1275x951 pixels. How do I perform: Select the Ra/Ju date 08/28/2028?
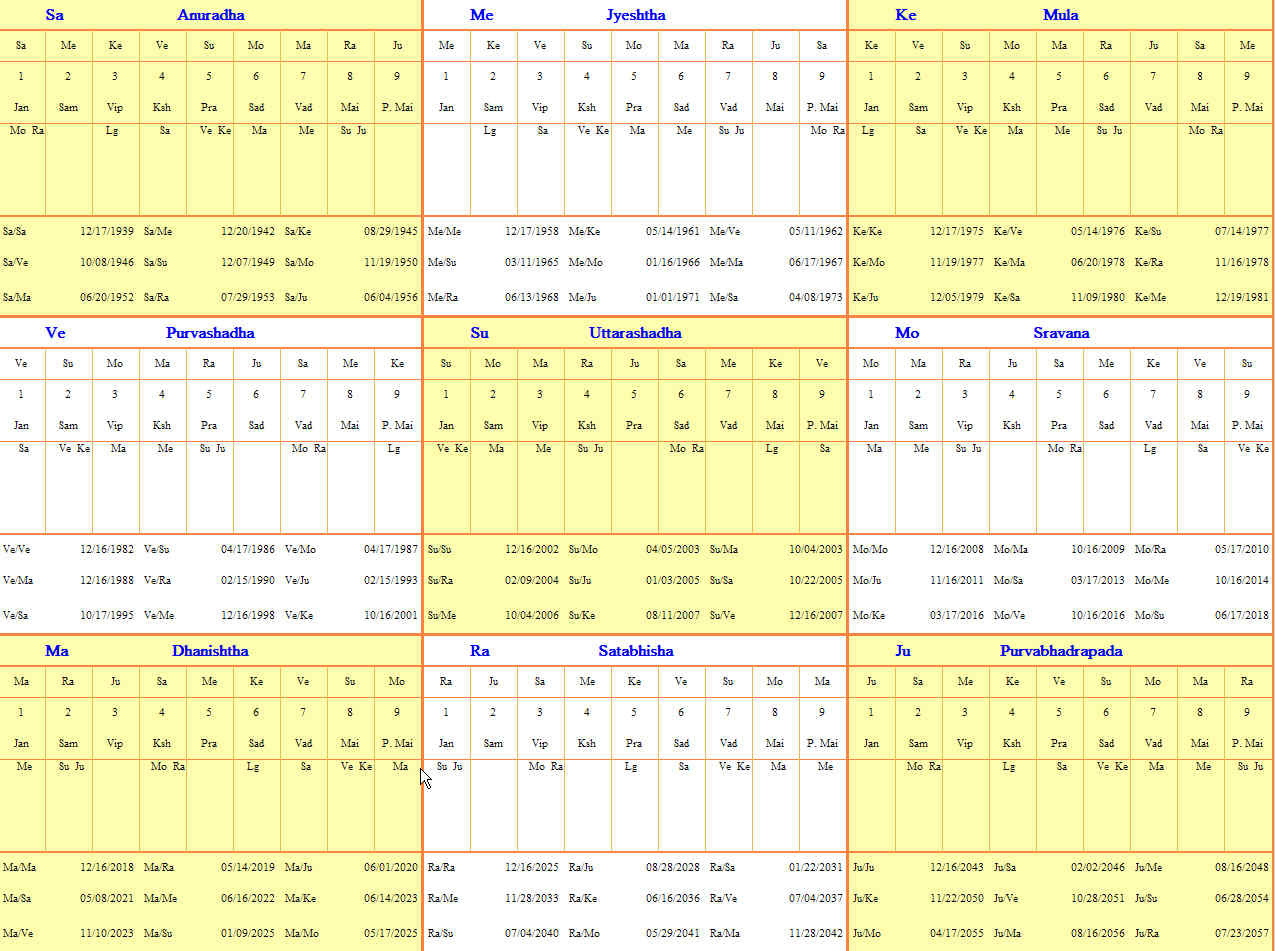click(x=672, y=867)
